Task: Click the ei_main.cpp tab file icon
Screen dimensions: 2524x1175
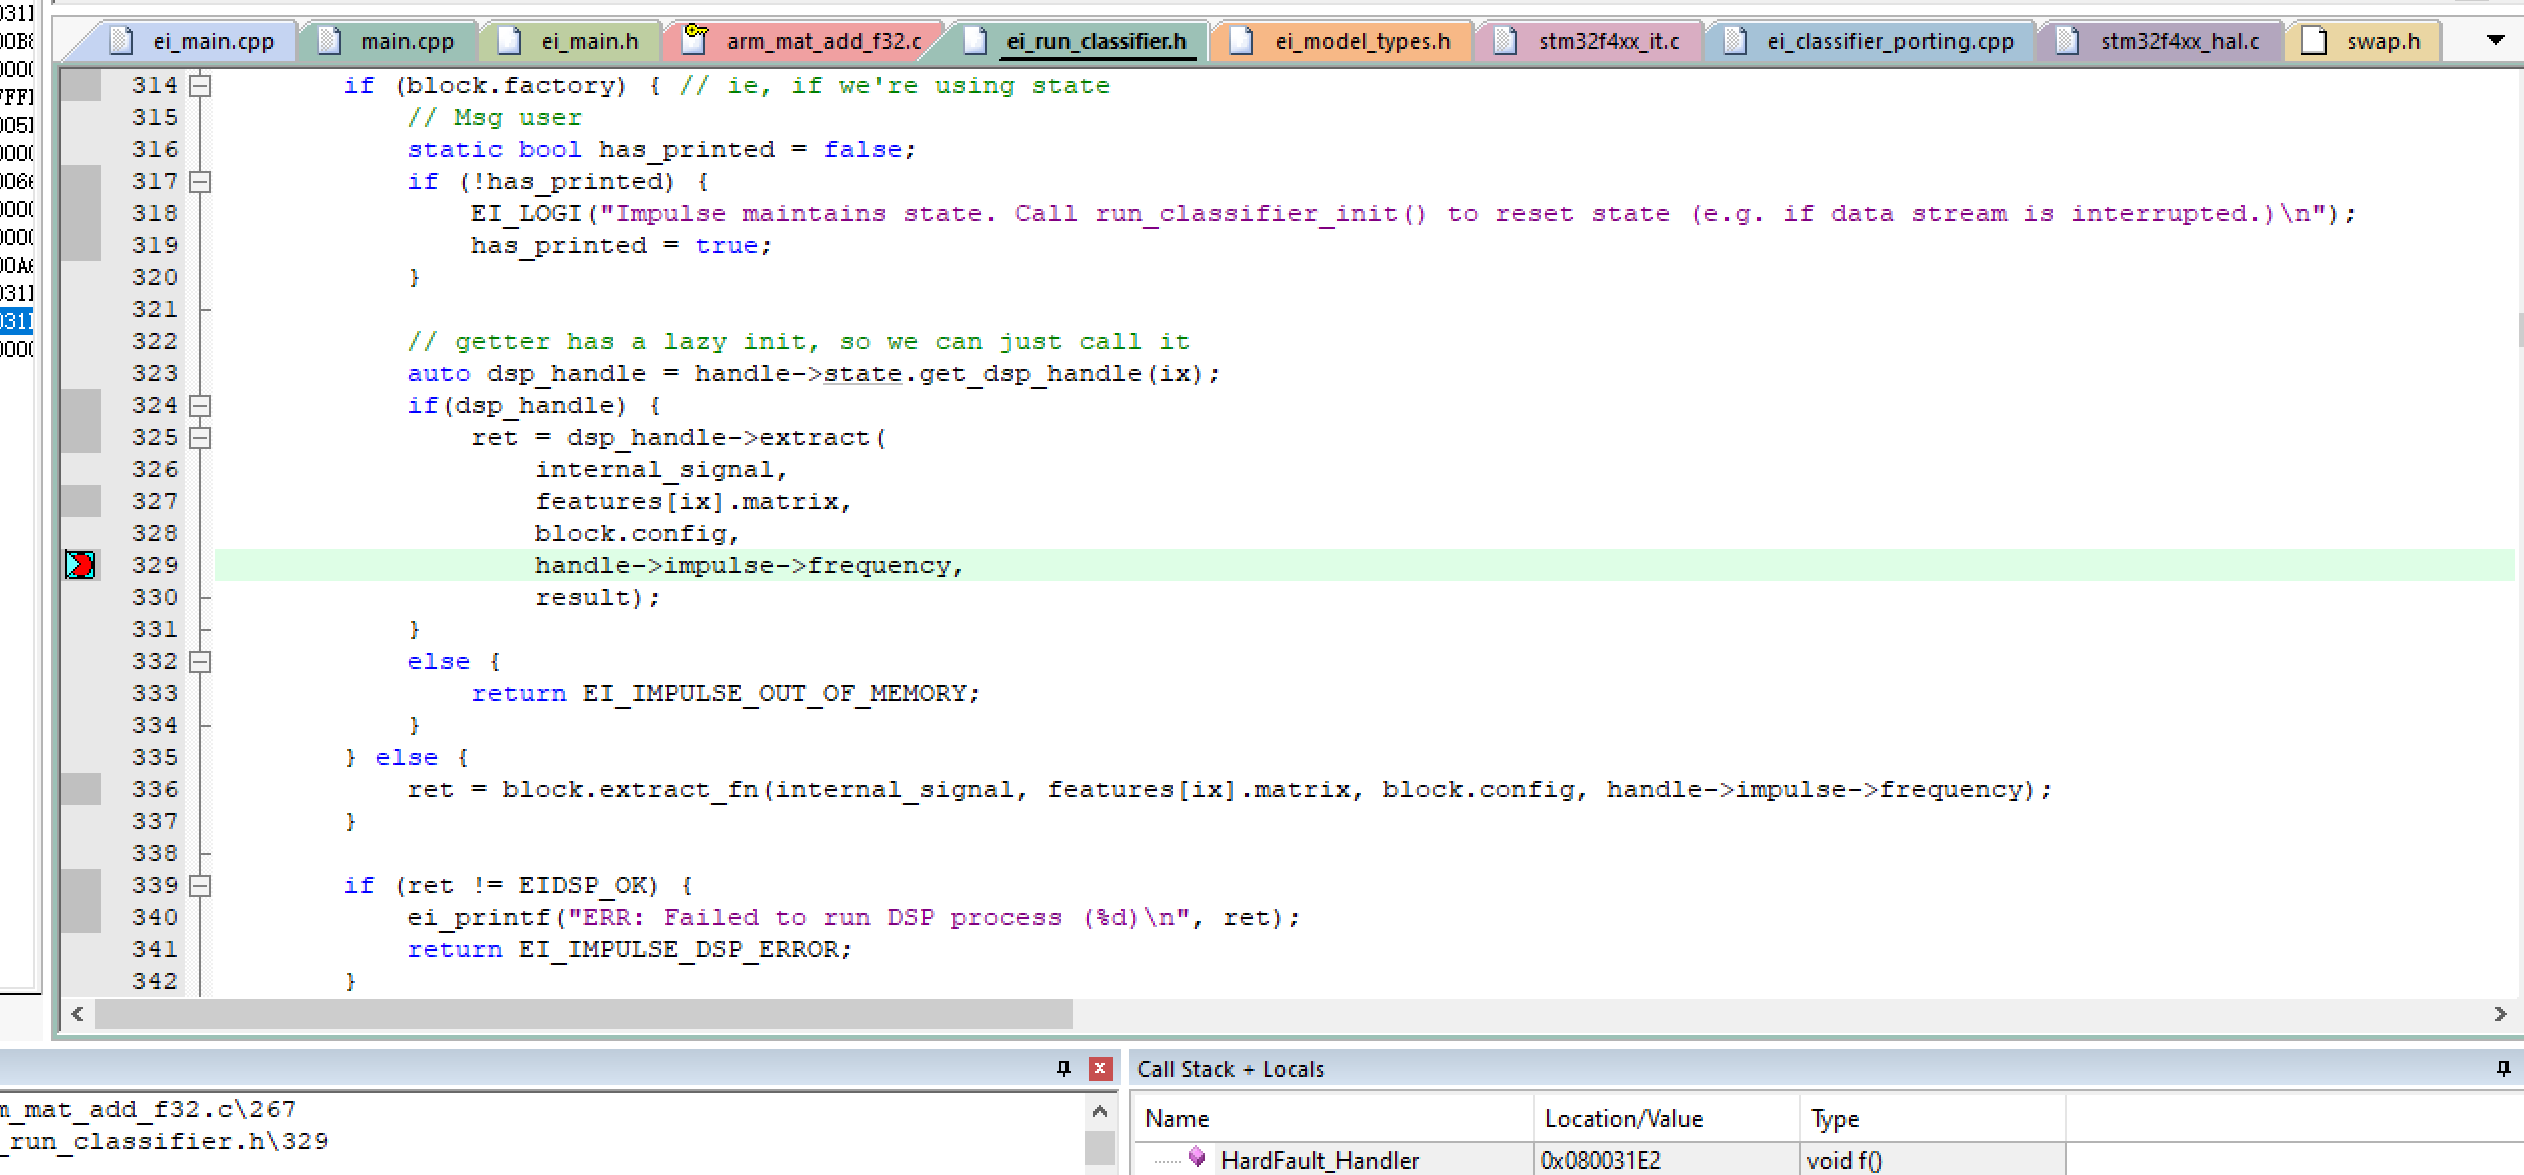Action: 122,41
